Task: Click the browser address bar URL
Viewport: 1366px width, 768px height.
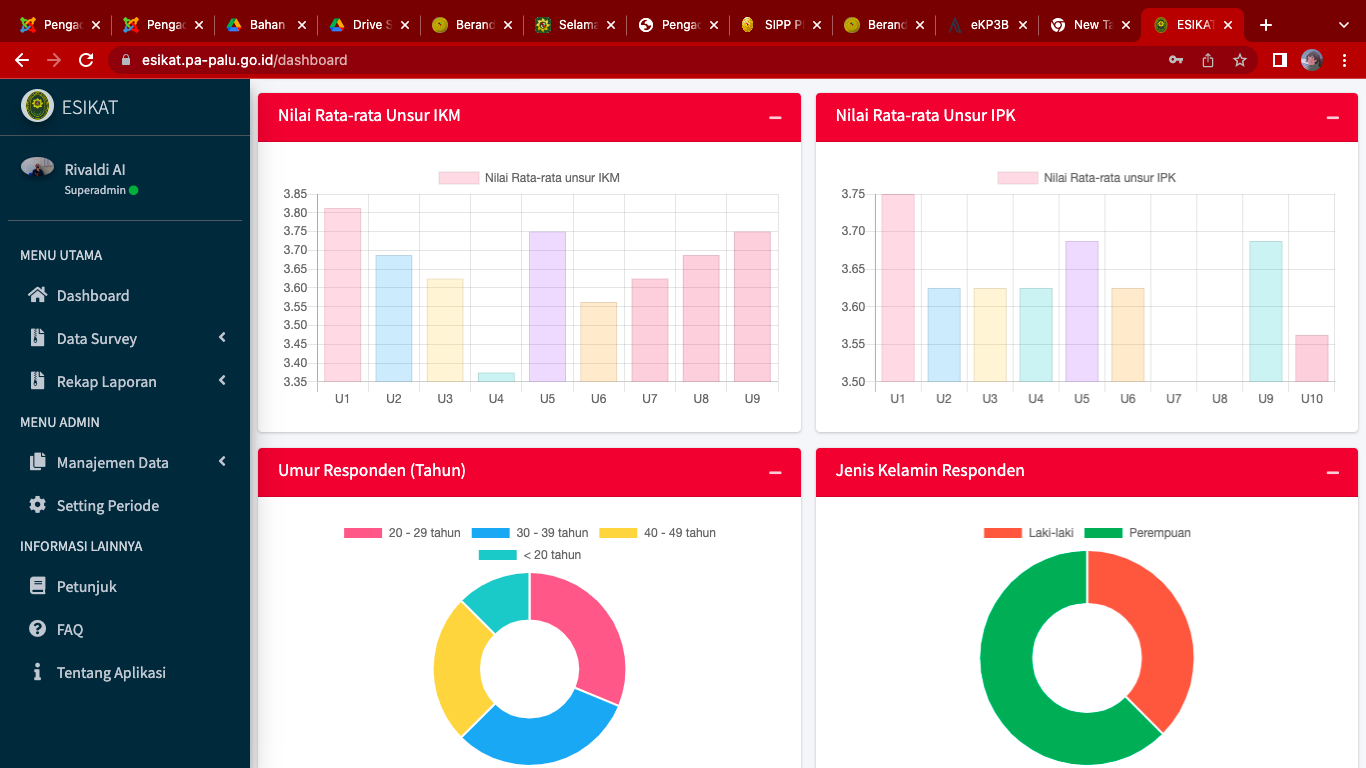Action: (245, 60)
